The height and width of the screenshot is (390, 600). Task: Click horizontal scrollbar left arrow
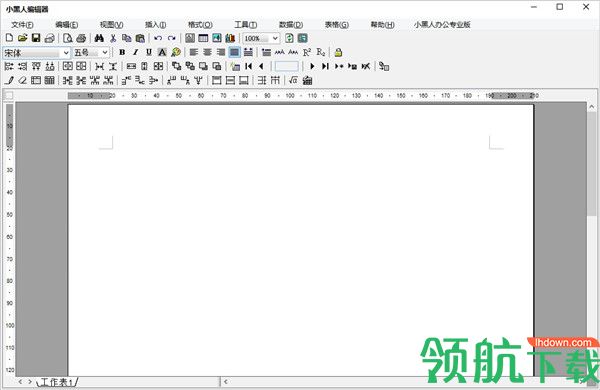(226, 382)
